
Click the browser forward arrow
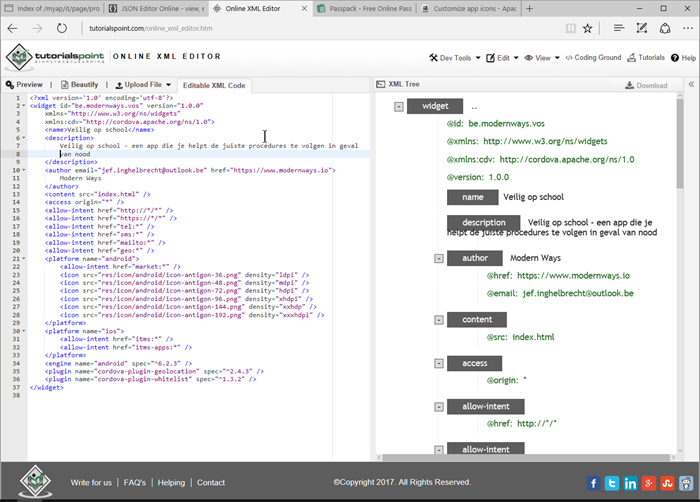37,28
